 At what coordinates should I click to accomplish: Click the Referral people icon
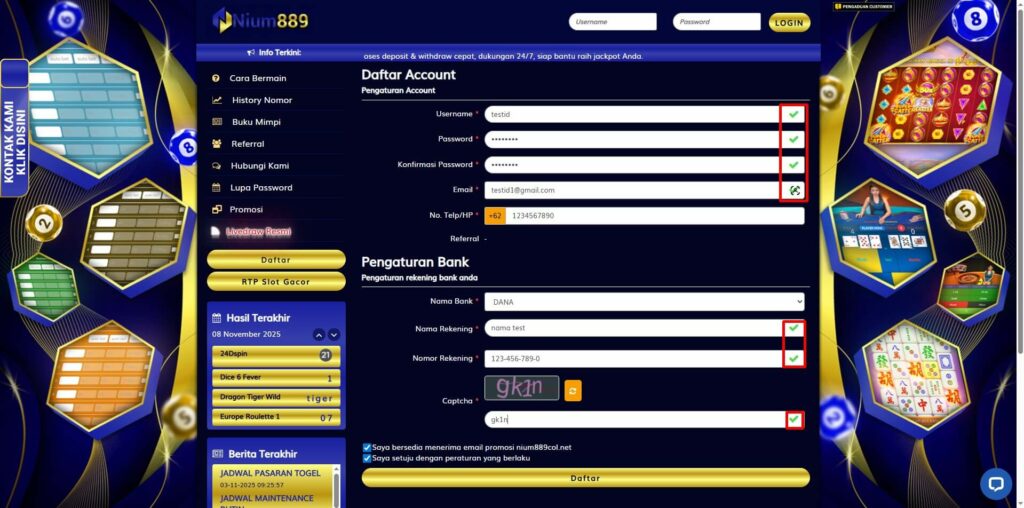pyautogui.click(x=217, y=144)
